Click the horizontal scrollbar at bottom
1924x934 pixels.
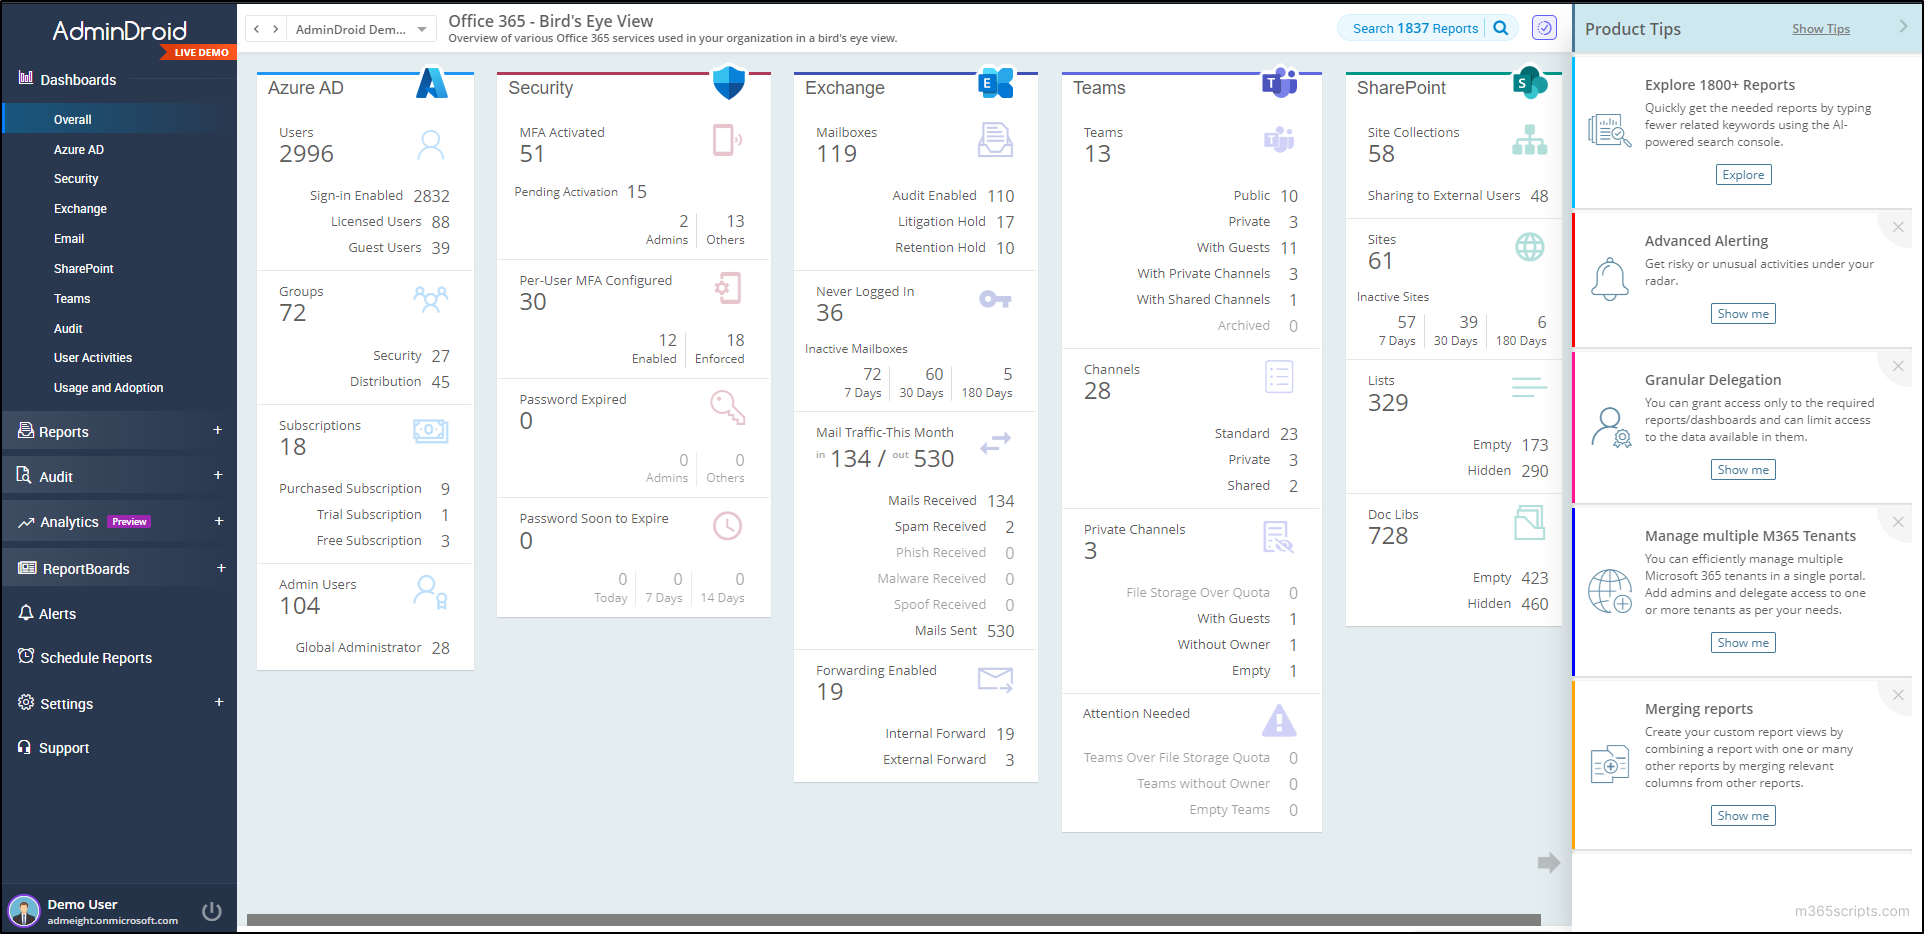click(x=892, y=920)
